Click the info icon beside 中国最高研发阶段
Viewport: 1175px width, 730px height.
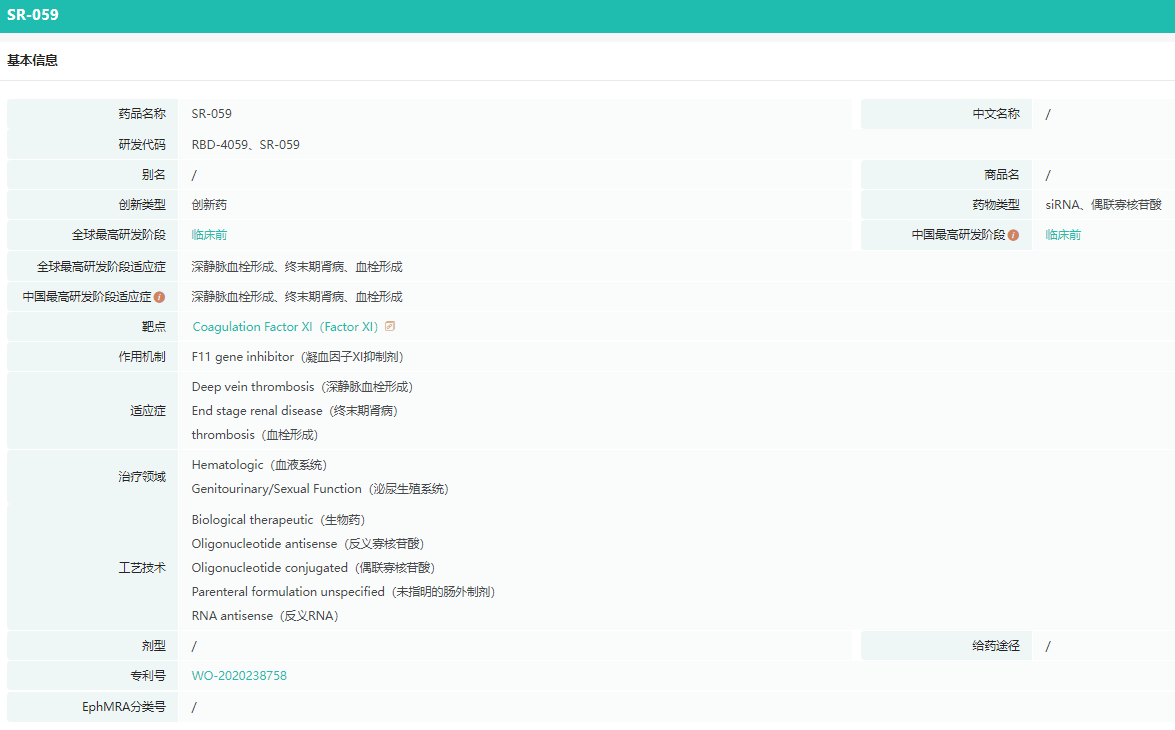click(x=1013, y=235)
